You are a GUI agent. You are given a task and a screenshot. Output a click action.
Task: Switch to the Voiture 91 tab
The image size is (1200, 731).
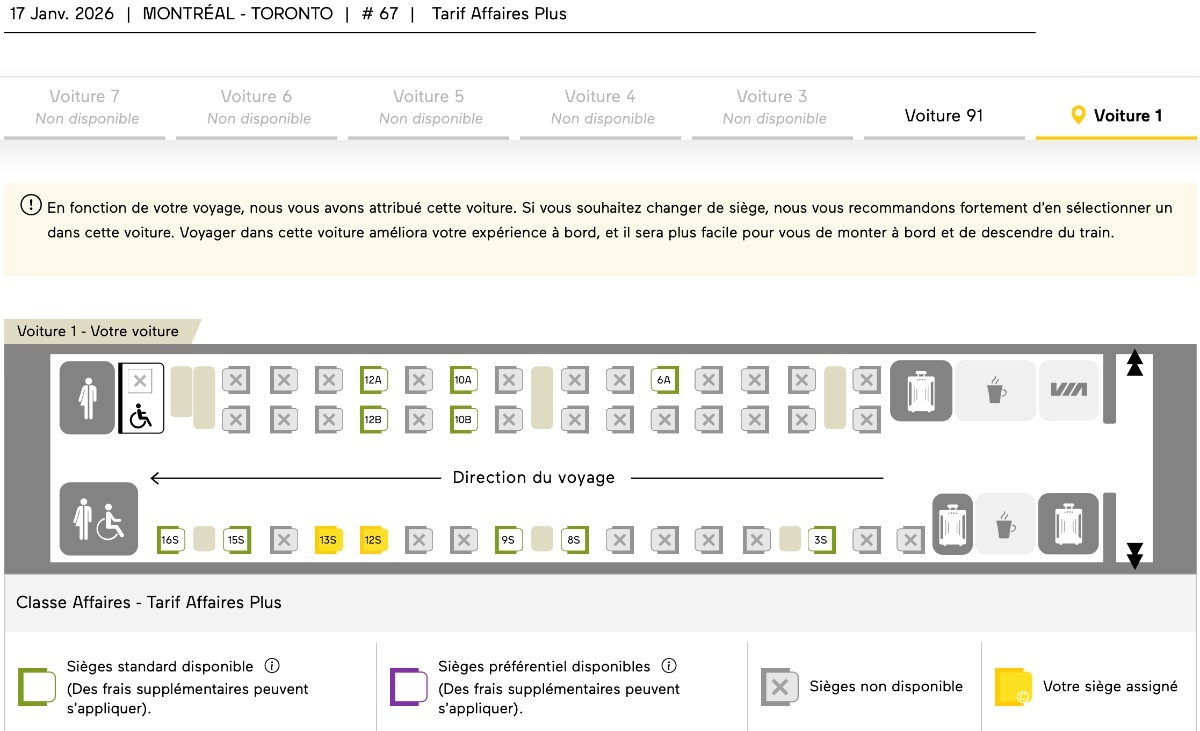944,116
